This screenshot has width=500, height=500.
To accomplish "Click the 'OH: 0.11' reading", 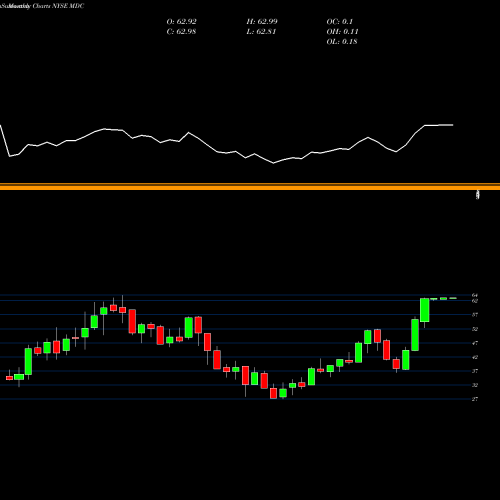I will [342, 32].
